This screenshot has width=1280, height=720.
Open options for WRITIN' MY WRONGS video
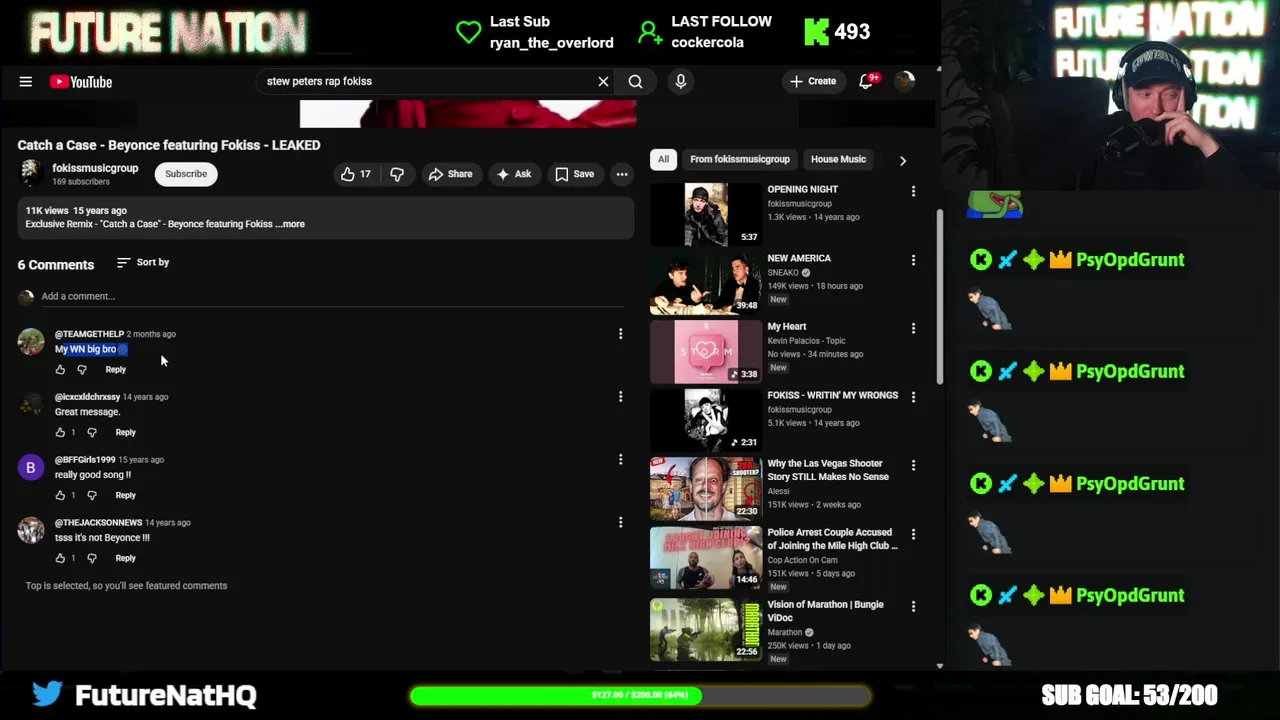913,397
